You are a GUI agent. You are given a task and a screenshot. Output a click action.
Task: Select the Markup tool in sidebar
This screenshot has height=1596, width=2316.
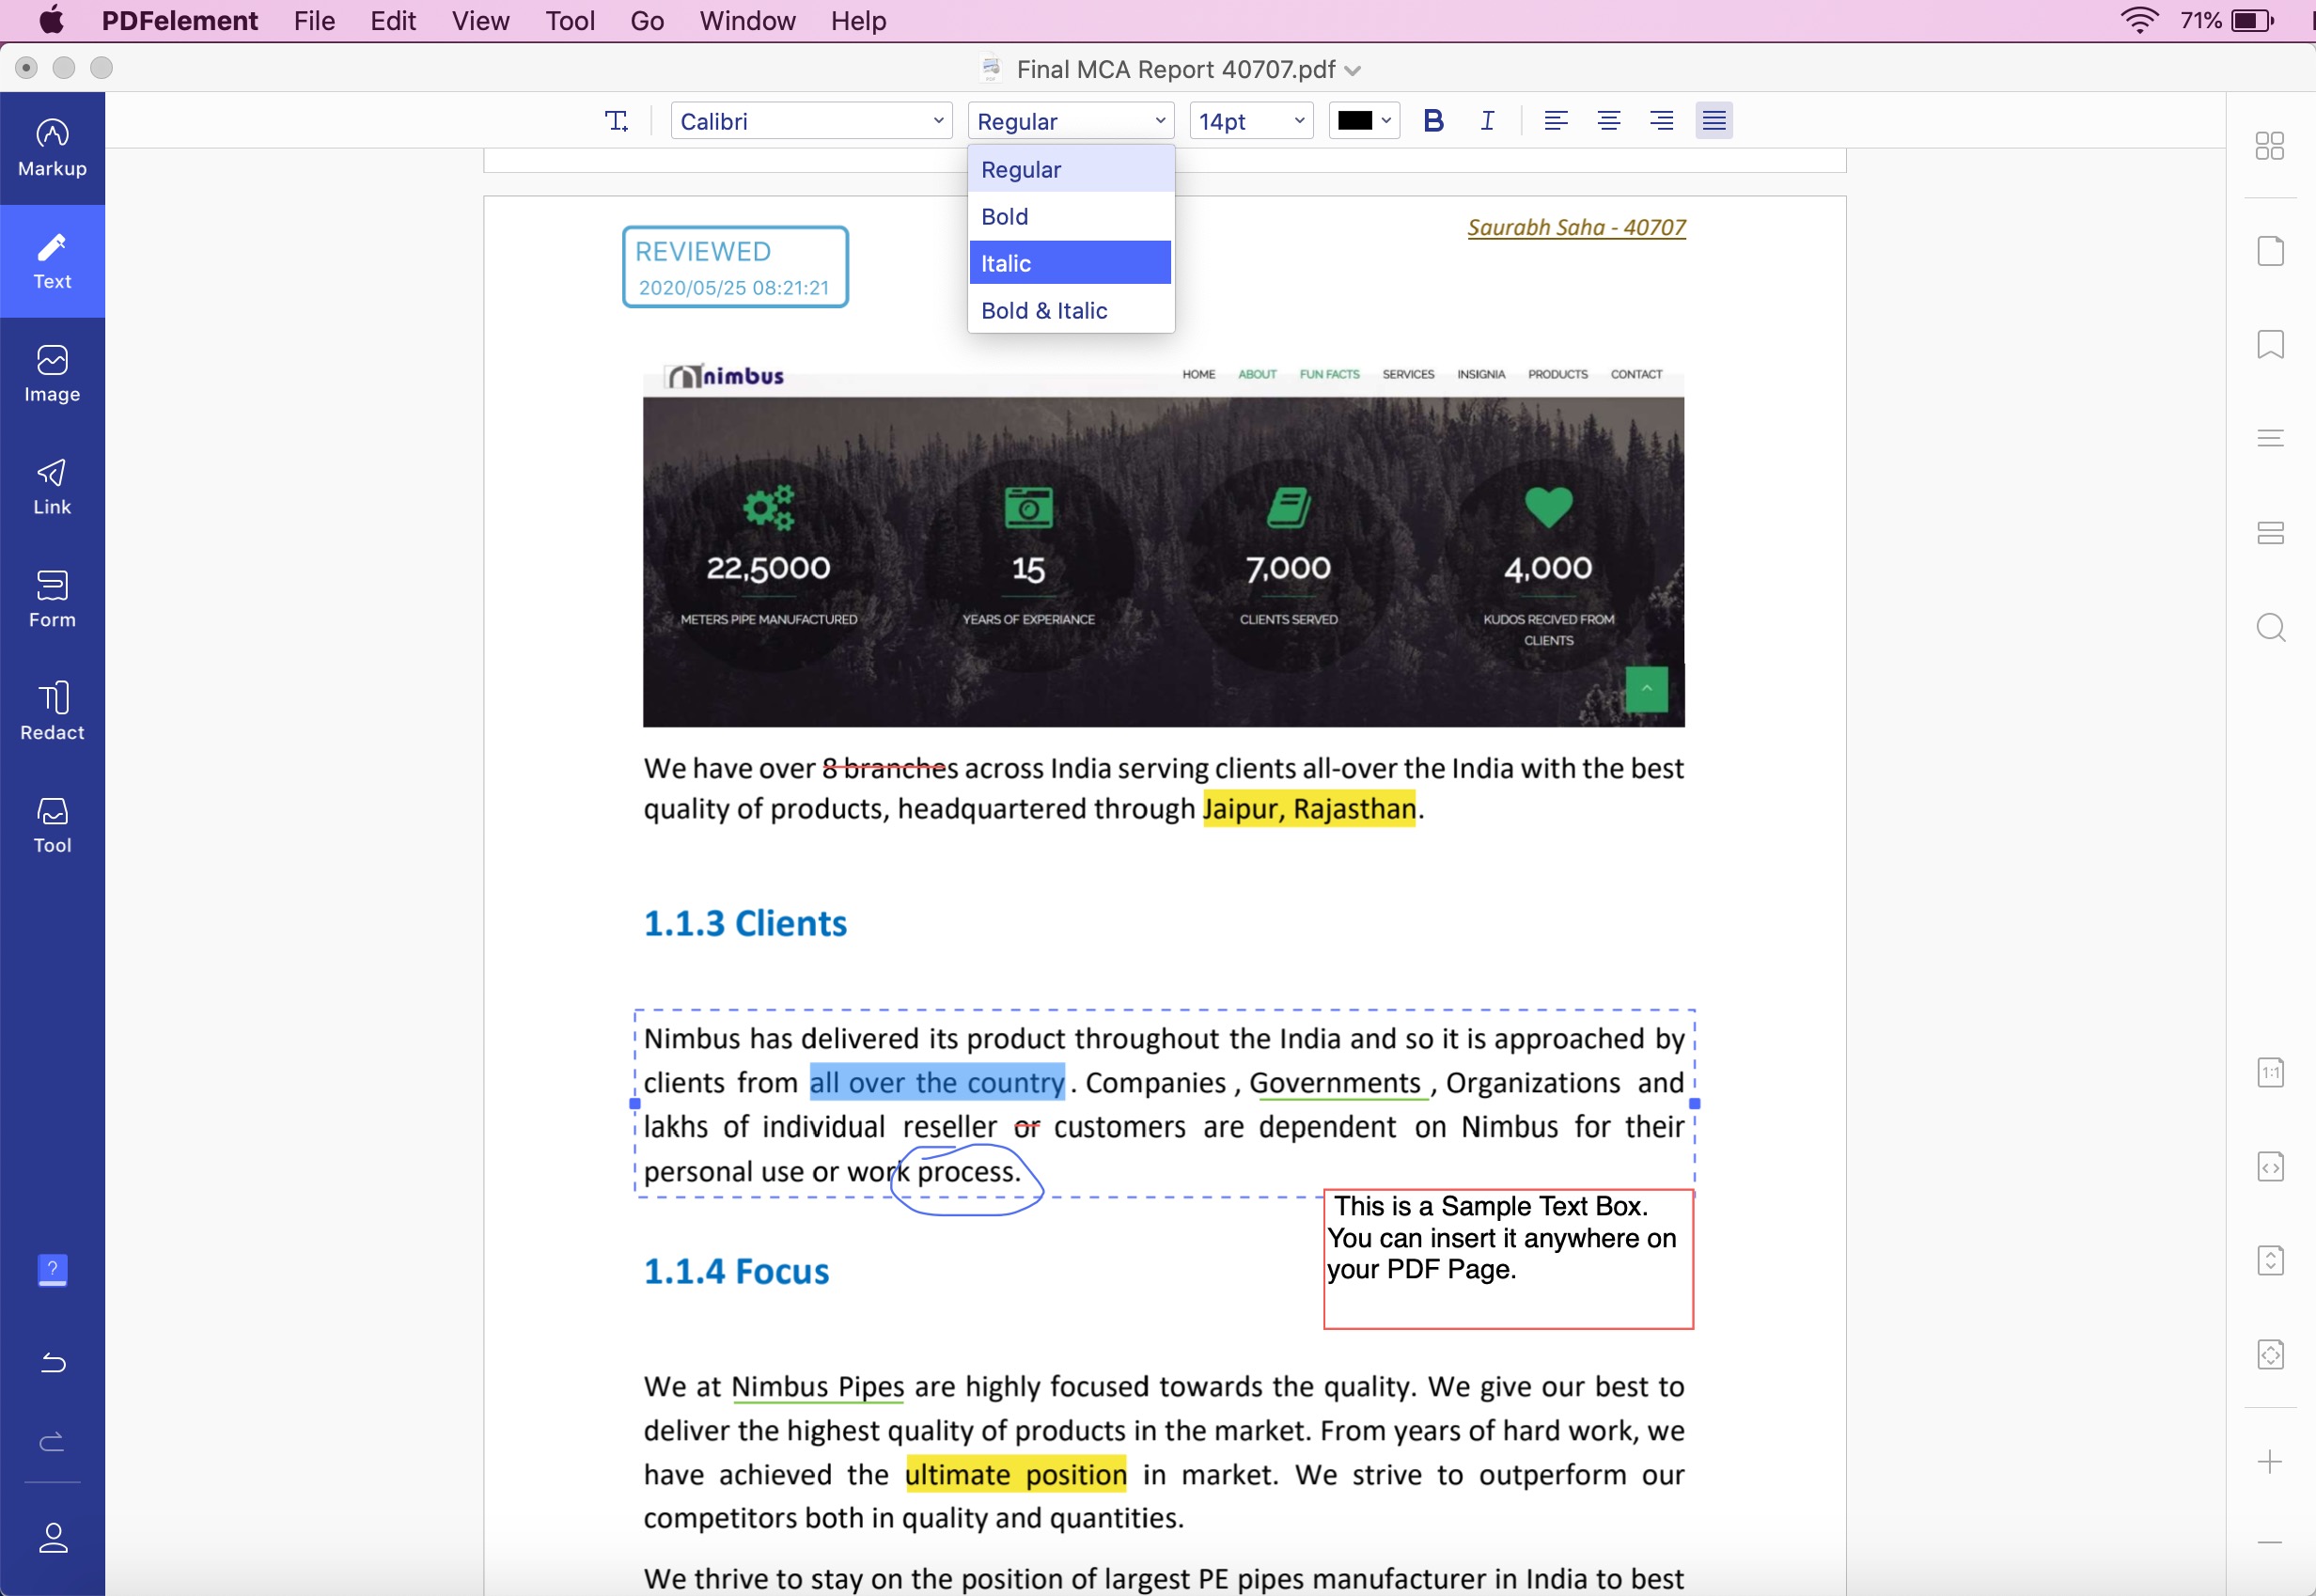pyautogui.click(x=51, y=146)
